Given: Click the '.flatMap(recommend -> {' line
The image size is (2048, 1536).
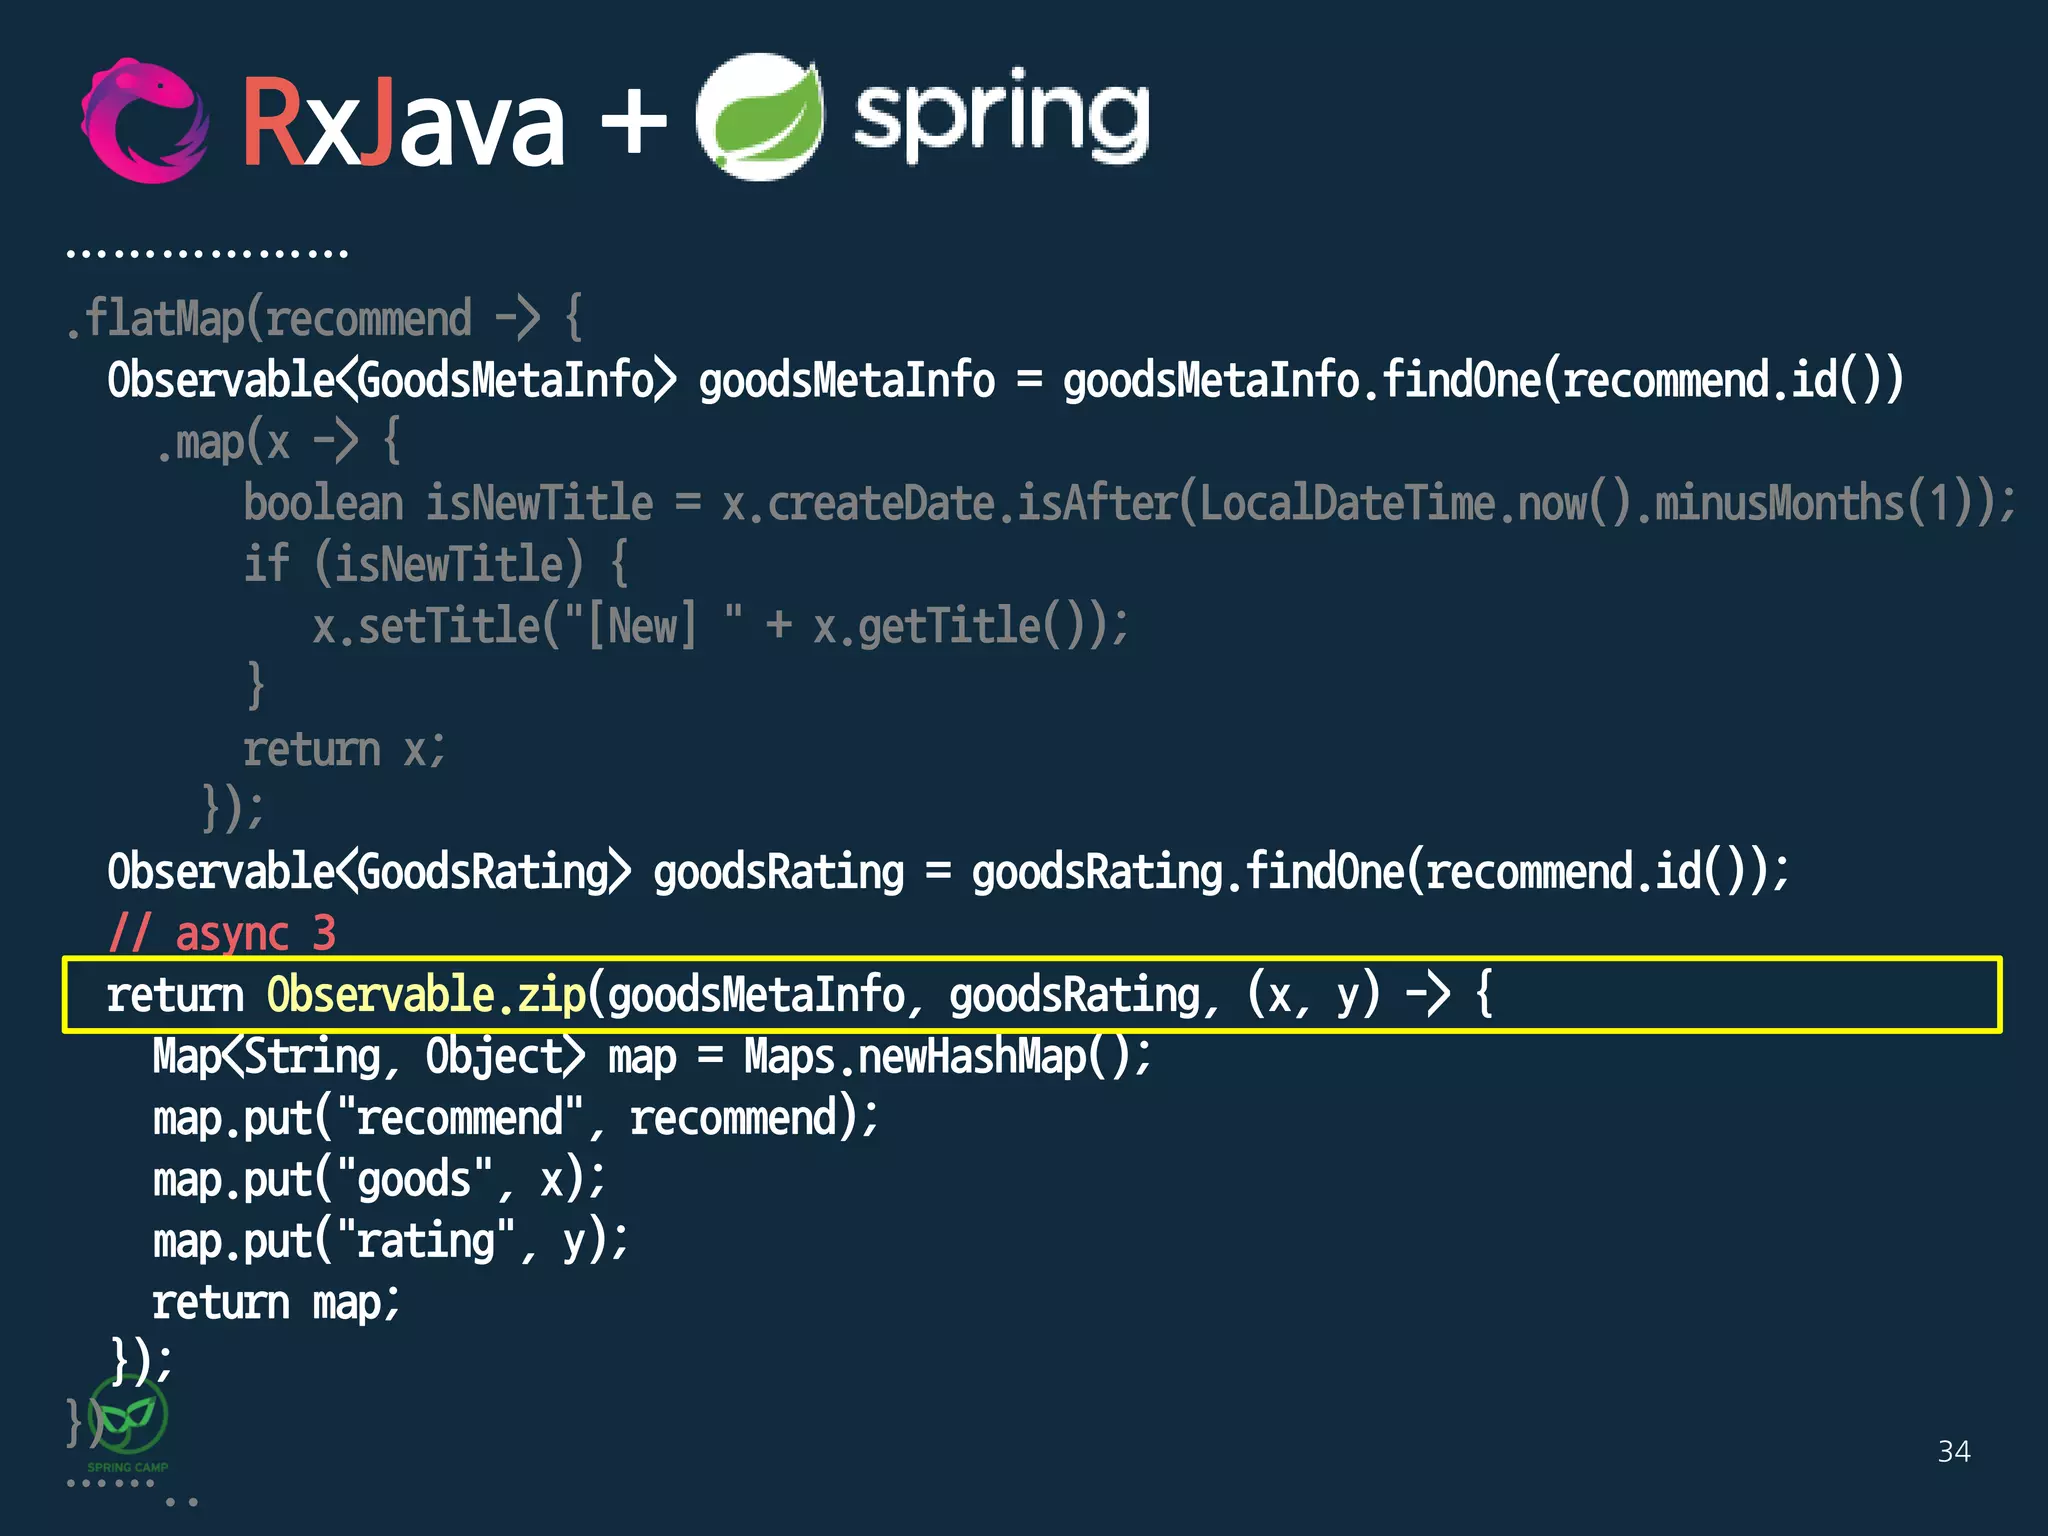Looking at the screenshot, I should pyautogui.click(x=325, y=319).
